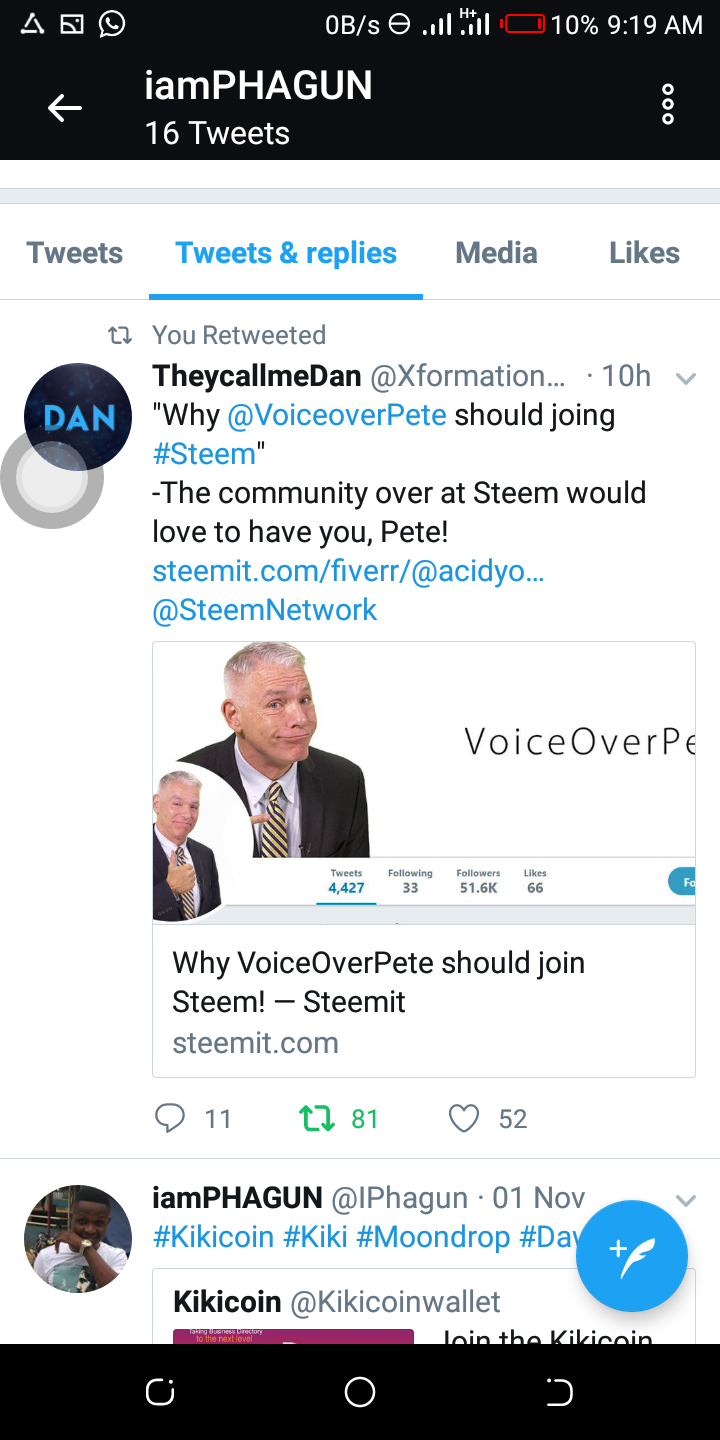Image resolution: width=720 pixels, height=1440 pixels.
Task: Tap the Android recent apps button
Action: point(160,1391)
